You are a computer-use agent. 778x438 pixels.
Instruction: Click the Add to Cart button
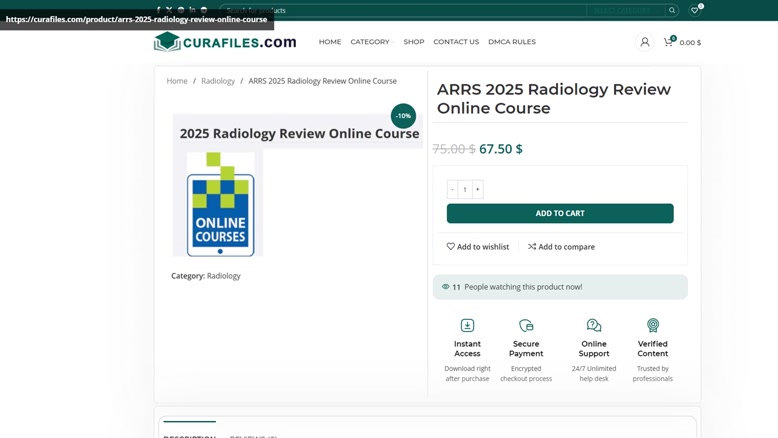(560, 213)
